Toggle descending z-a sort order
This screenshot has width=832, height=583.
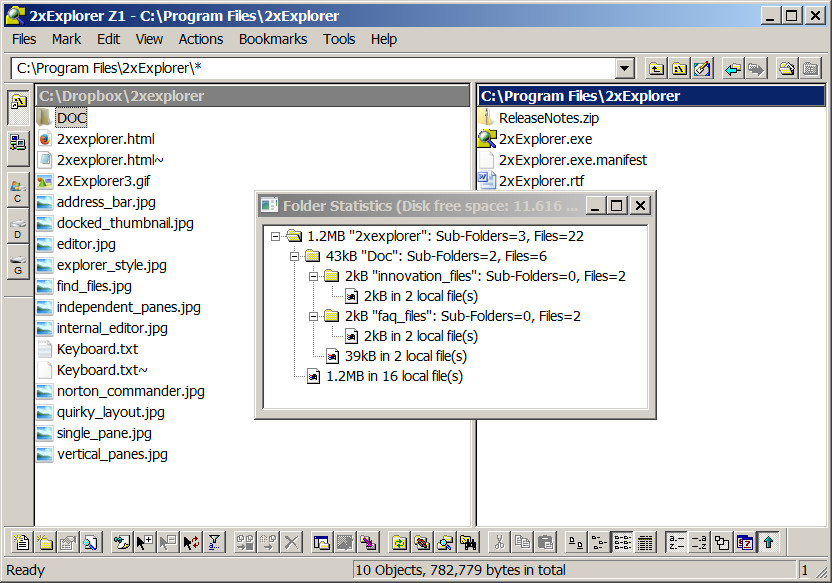point(699,543)
